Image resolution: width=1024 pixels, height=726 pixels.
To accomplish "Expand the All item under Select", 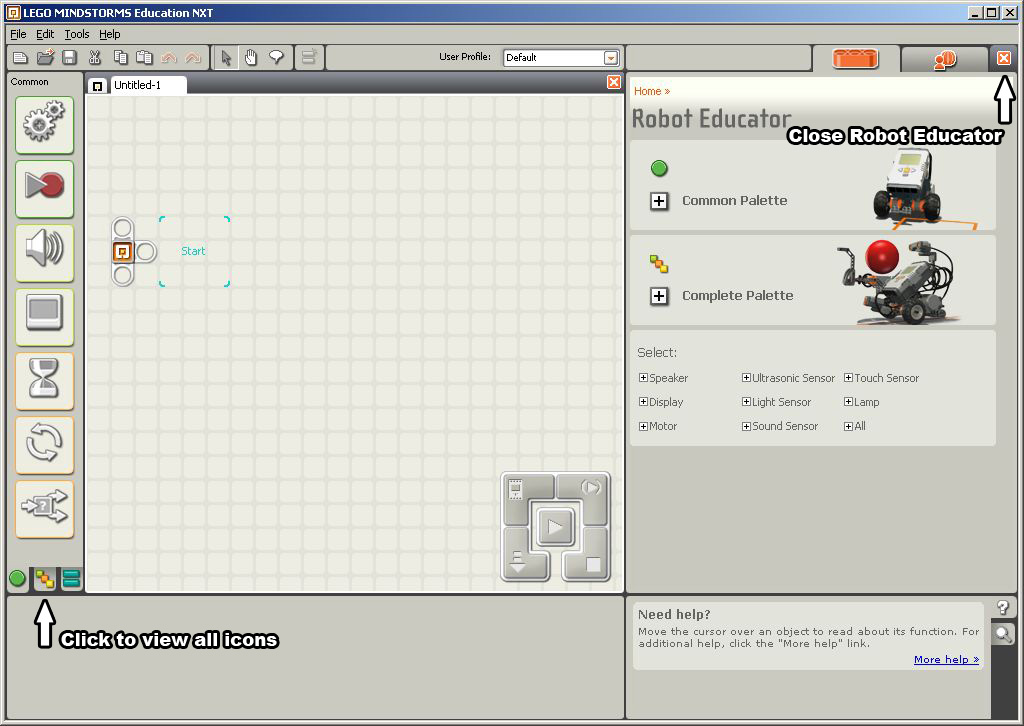I will (848, 426).
